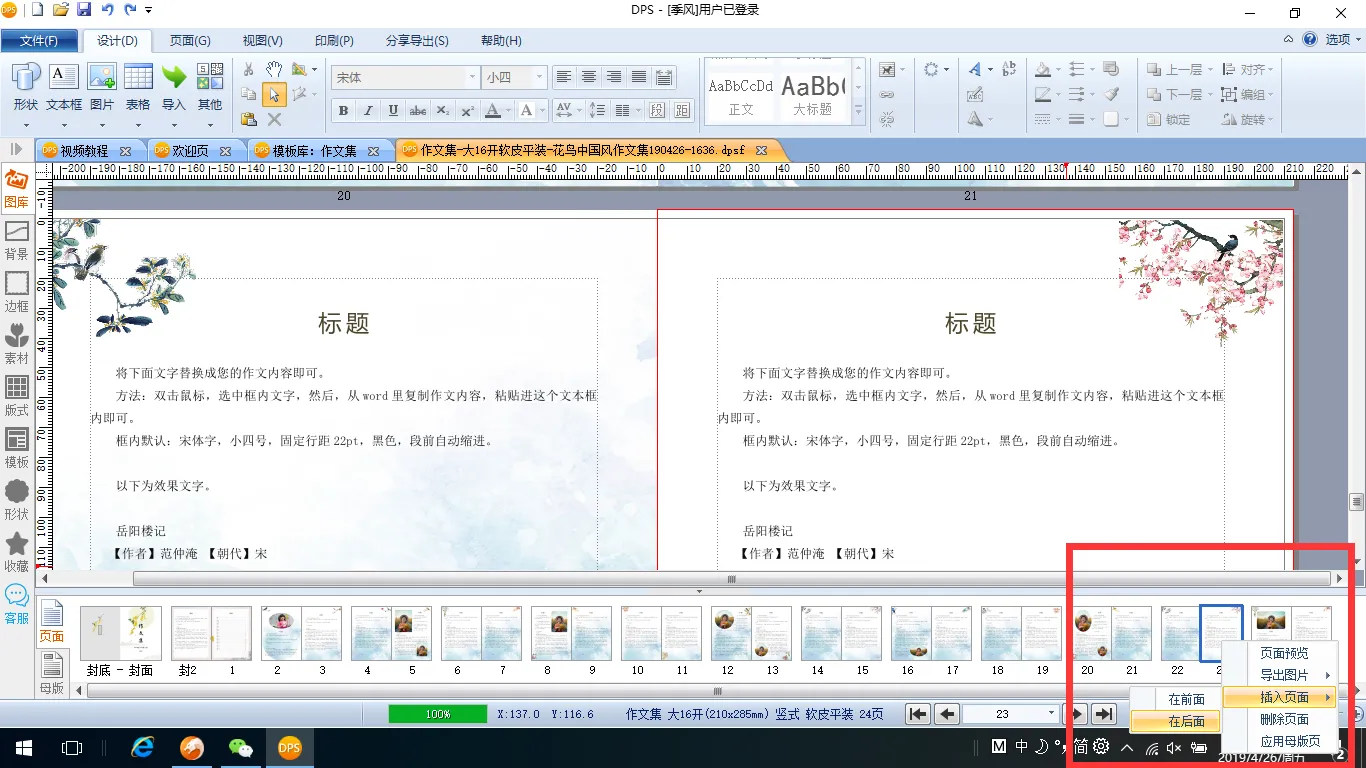1366x768 pixels.
Task: Toggle underline text formatting
Action: click(x=393, y=111)
